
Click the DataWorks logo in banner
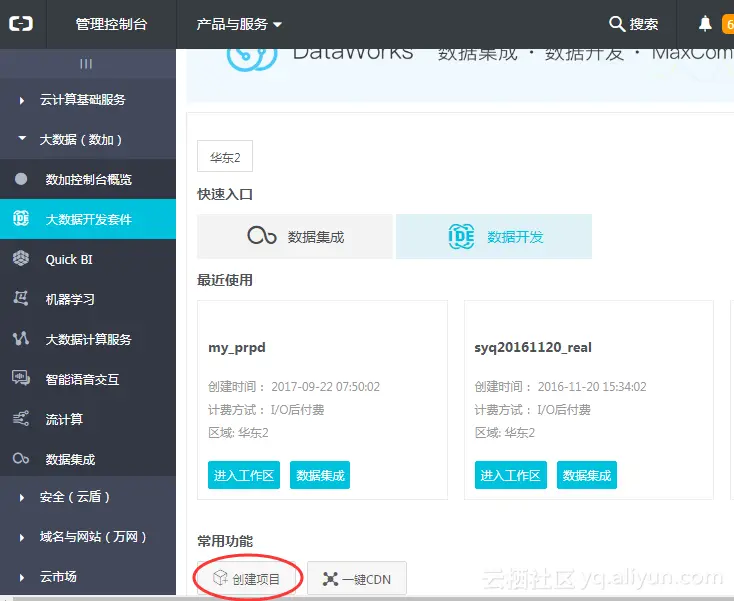point(252,59)
